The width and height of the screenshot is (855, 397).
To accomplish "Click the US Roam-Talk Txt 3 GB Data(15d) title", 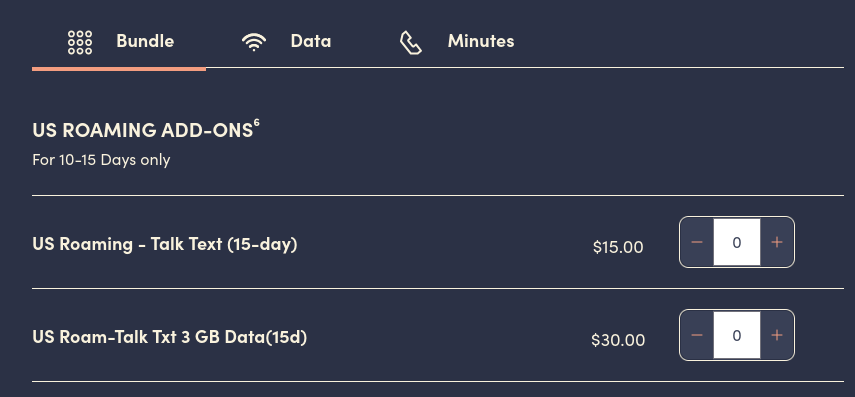I will click(170, 337).
